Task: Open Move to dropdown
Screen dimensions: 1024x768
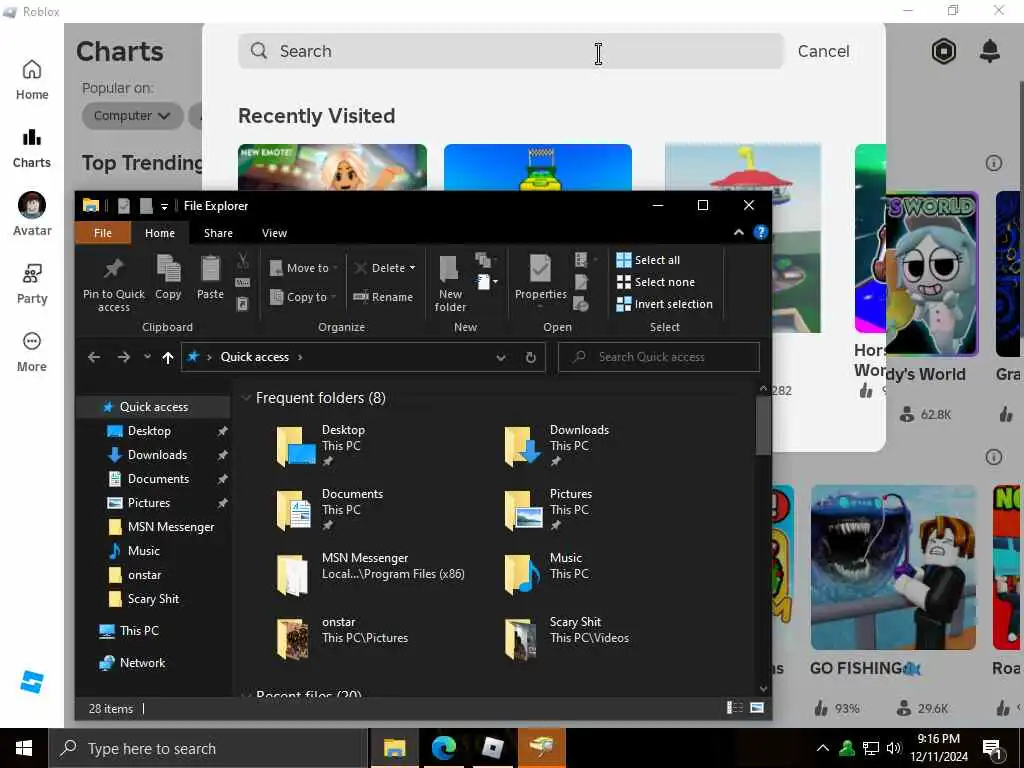Action: 304,268
